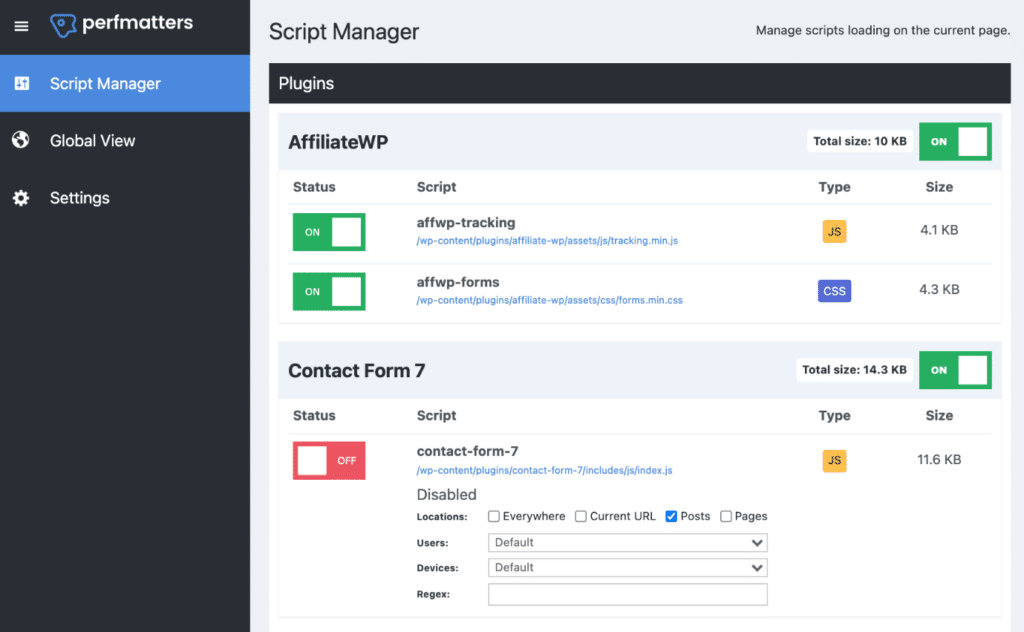Open the Users dropdown

pyautogui.click(x=627, y=542)
